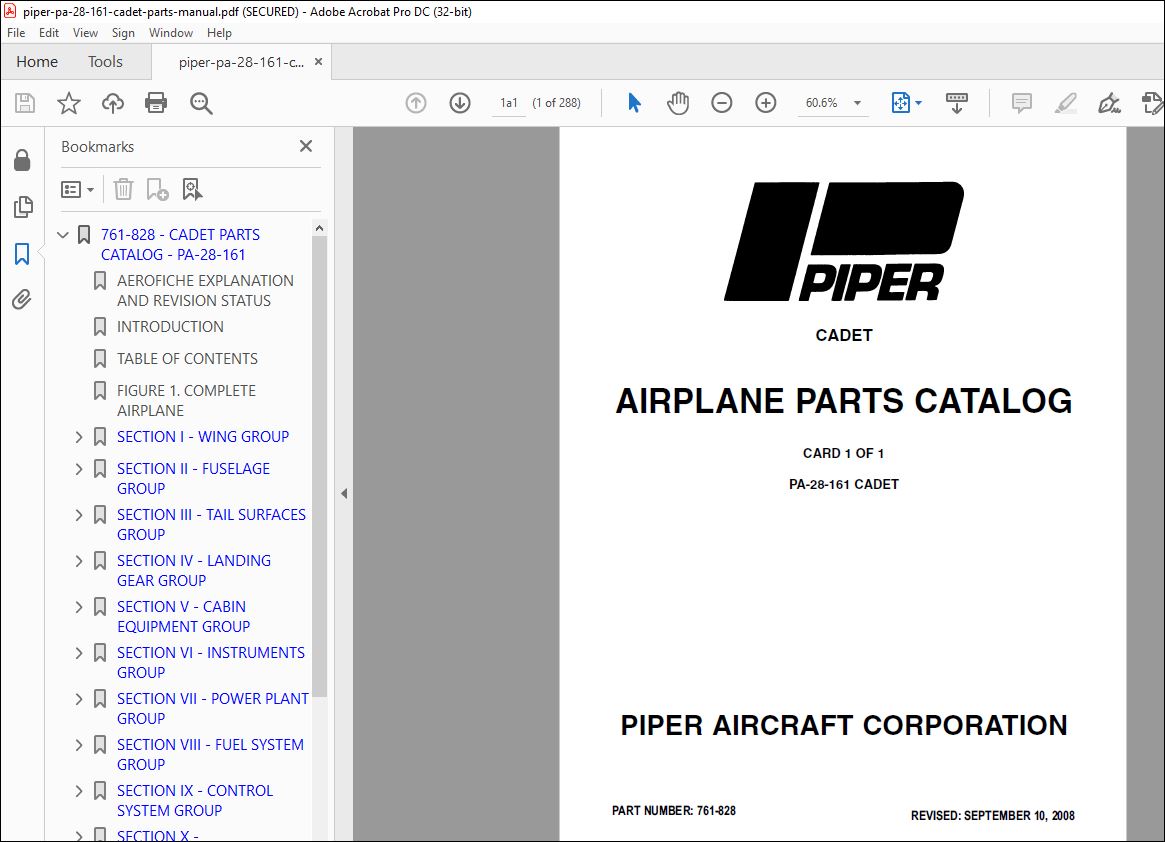The image size is (1165, 842).
Task: Add a comment note
Action: point(1022,103)
